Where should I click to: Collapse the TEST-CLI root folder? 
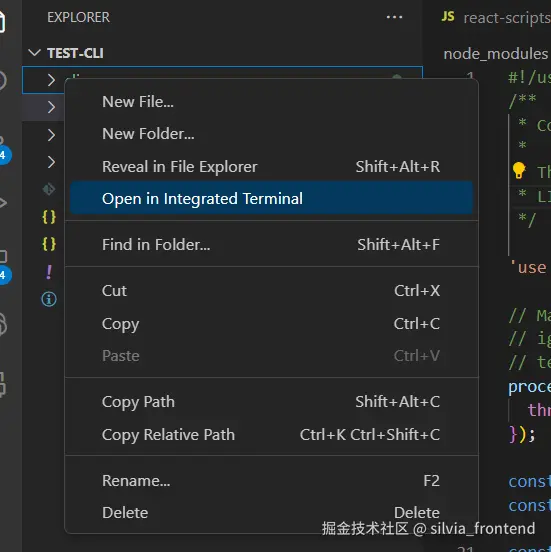tap(35, 53)
